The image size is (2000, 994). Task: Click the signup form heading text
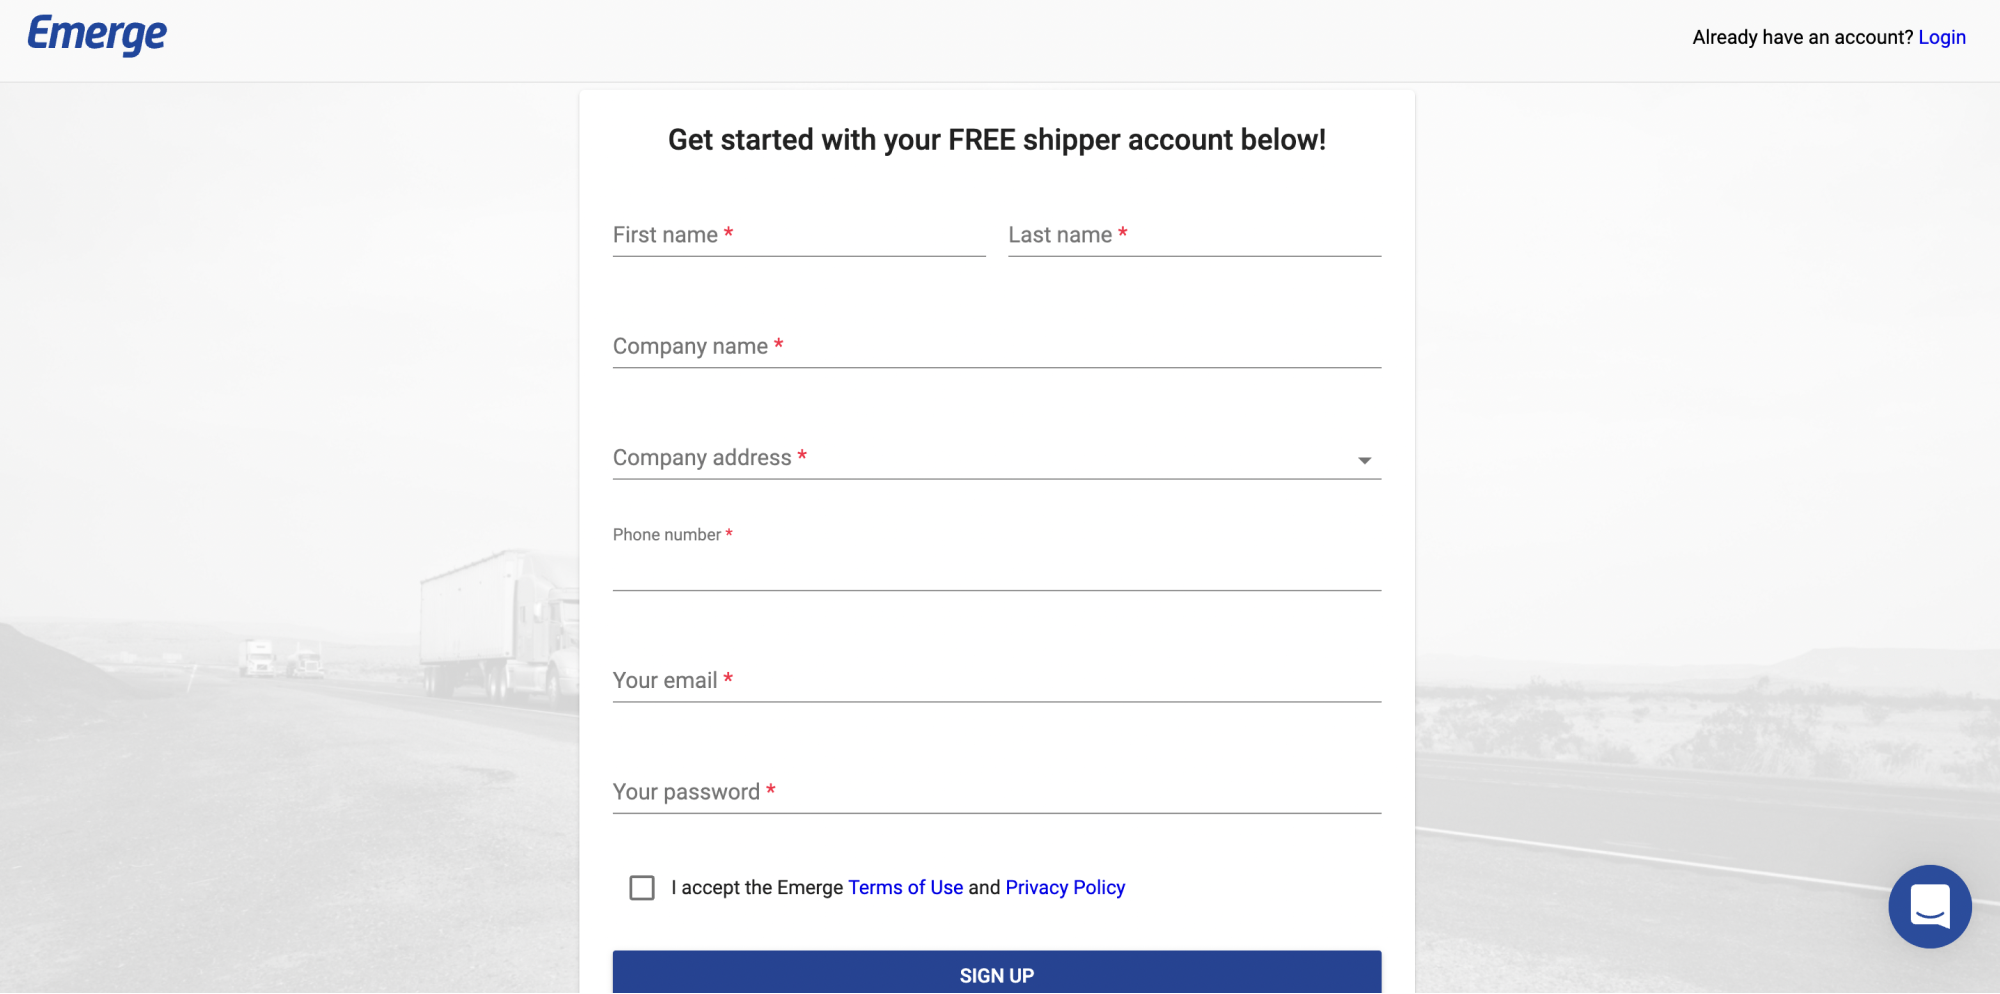click(996, 140)
